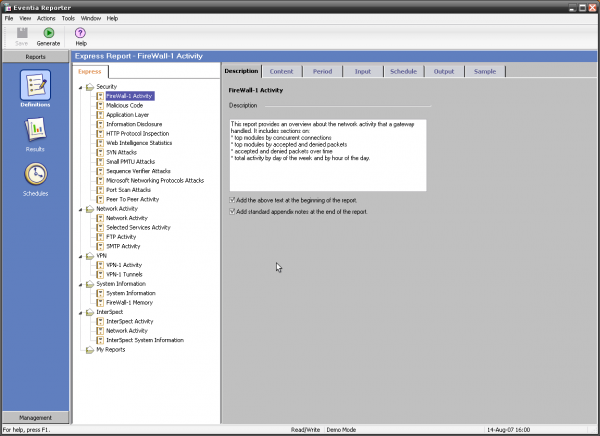
Task: Click the InterSpect Activity report icon
Action: [x=100, y=322]
